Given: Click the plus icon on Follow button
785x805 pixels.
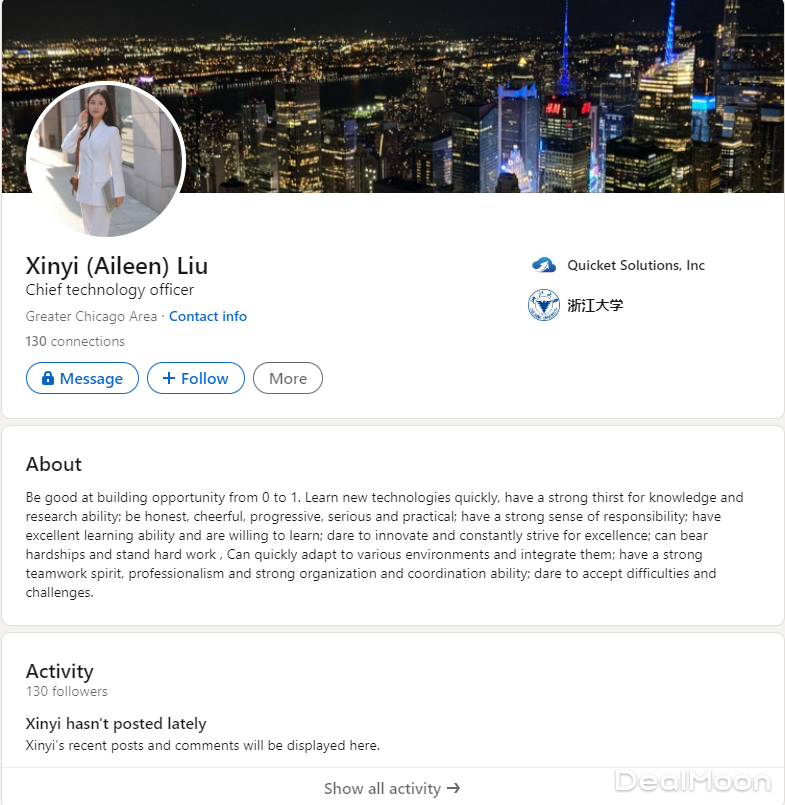Looking at the screenshot, I should point(169,378).
